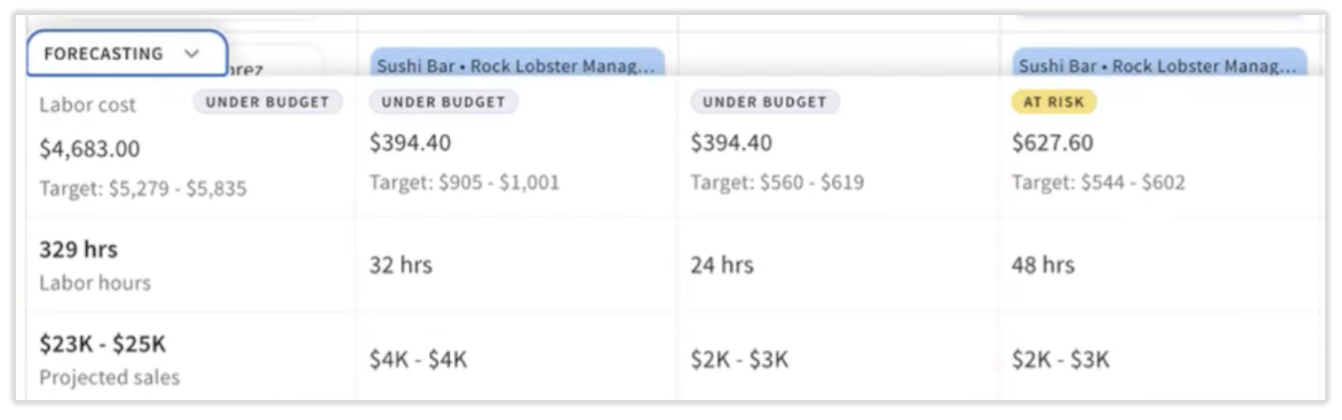
Task: Select the $4,683.00 total labor cost
Action: (x=90, y=149)
